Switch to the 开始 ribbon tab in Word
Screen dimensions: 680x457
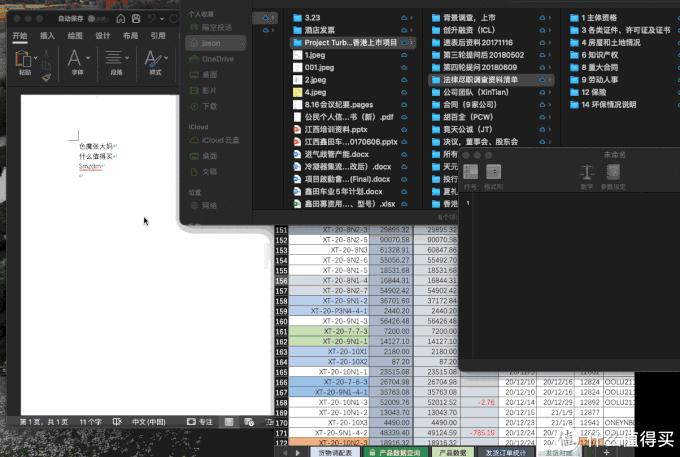[x=20, y=36]
